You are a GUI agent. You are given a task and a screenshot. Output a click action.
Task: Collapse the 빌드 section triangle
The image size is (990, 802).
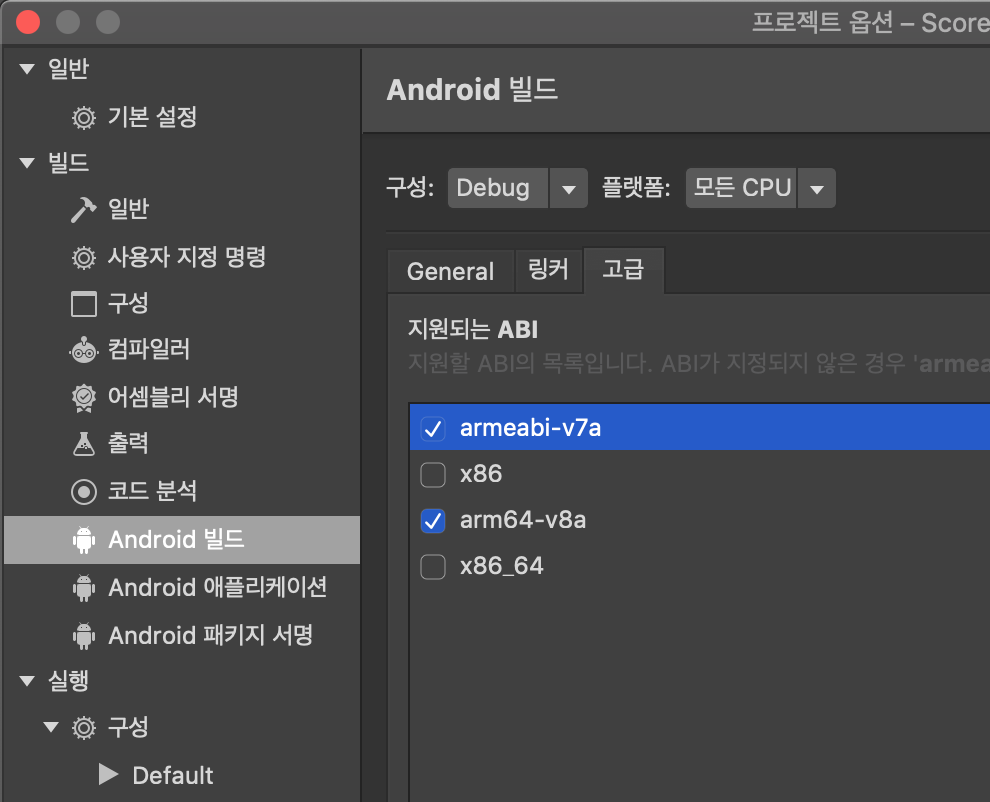(26, 163)
